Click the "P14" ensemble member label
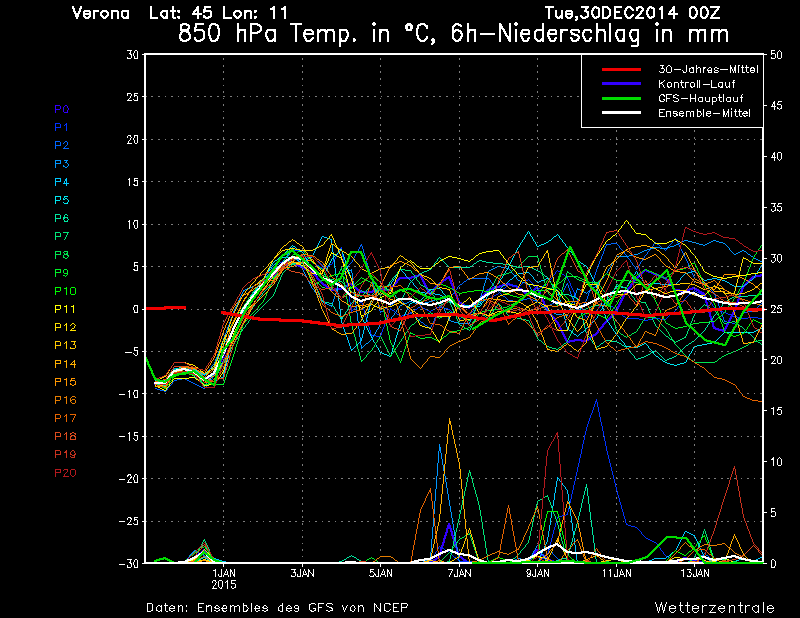The height and width of the screenshot is (618, 800). [x=65, y=364]
